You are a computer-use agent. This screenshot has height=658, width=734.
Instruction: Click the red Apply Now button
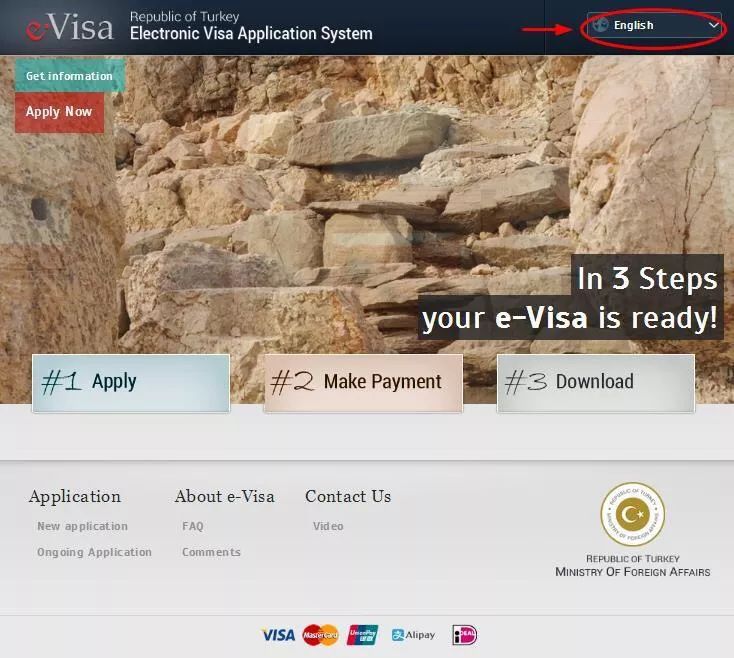click(x=59, y=112)
